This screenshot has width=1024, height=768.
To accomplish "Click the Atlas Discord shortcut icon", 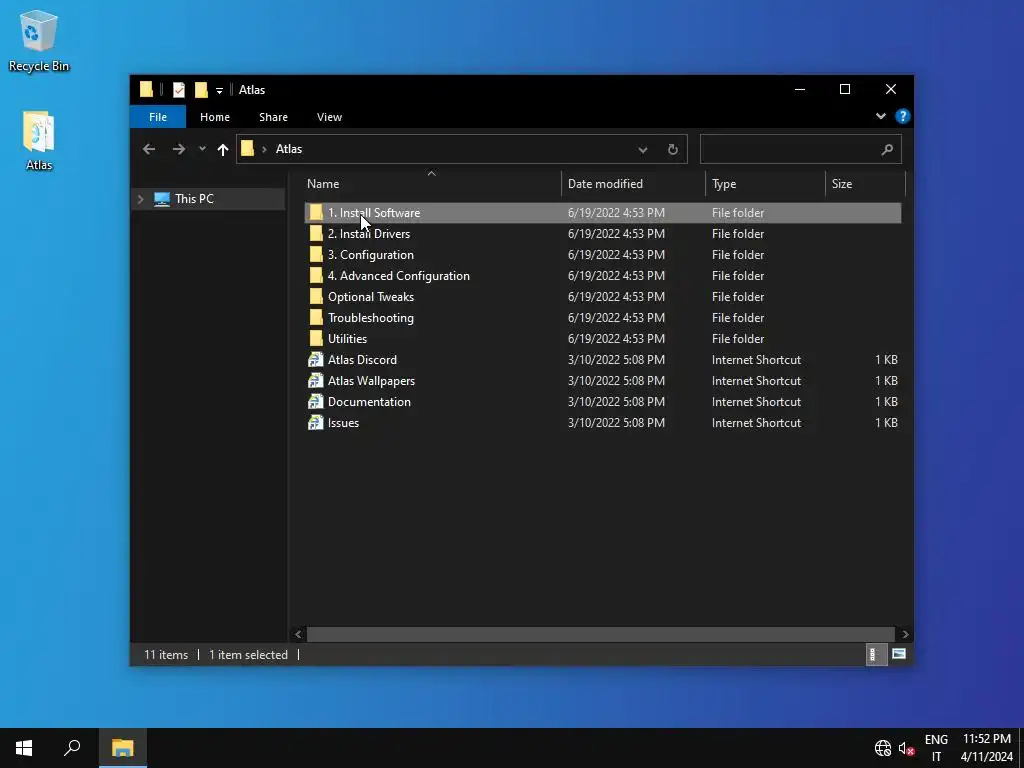I will coord(315,359).
